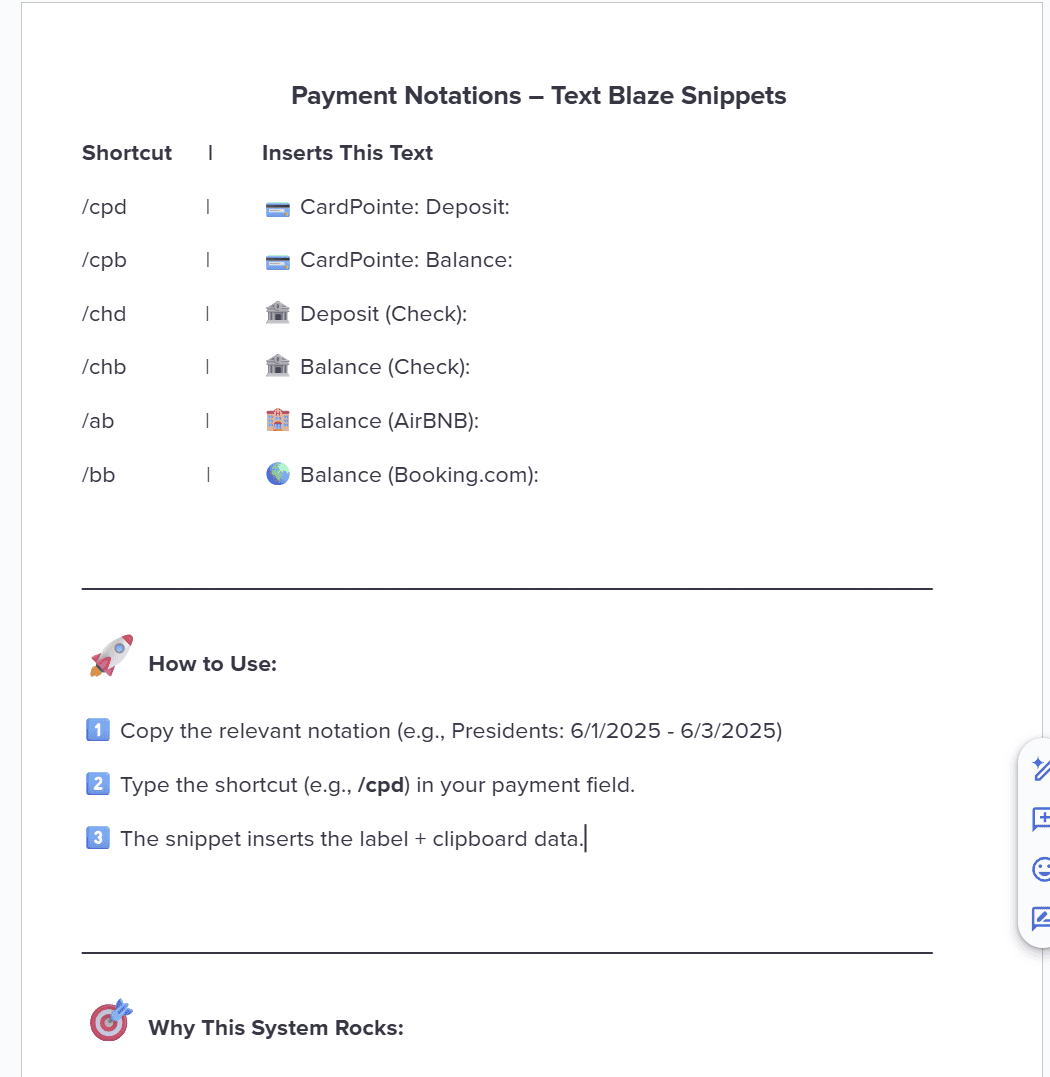The image size is (1050, 1077).
Task: Insert an emoji reaction via smiley icon
Action: point(1041,869)
